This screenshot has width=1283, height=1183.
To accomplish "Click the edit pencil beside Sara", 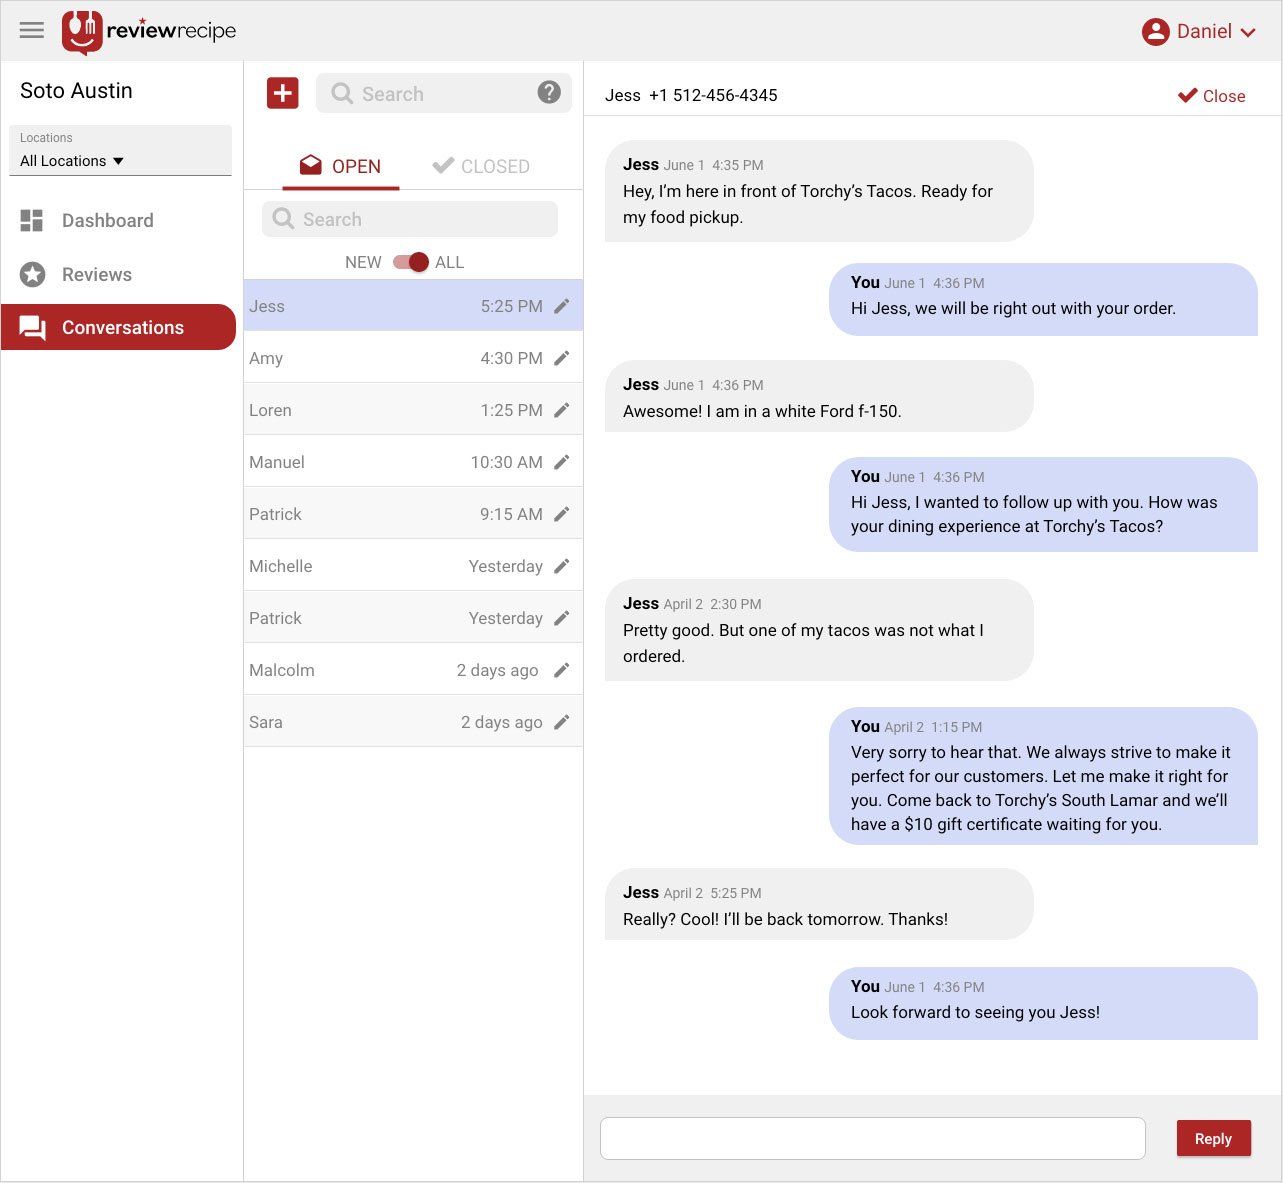I will point(562,722).
